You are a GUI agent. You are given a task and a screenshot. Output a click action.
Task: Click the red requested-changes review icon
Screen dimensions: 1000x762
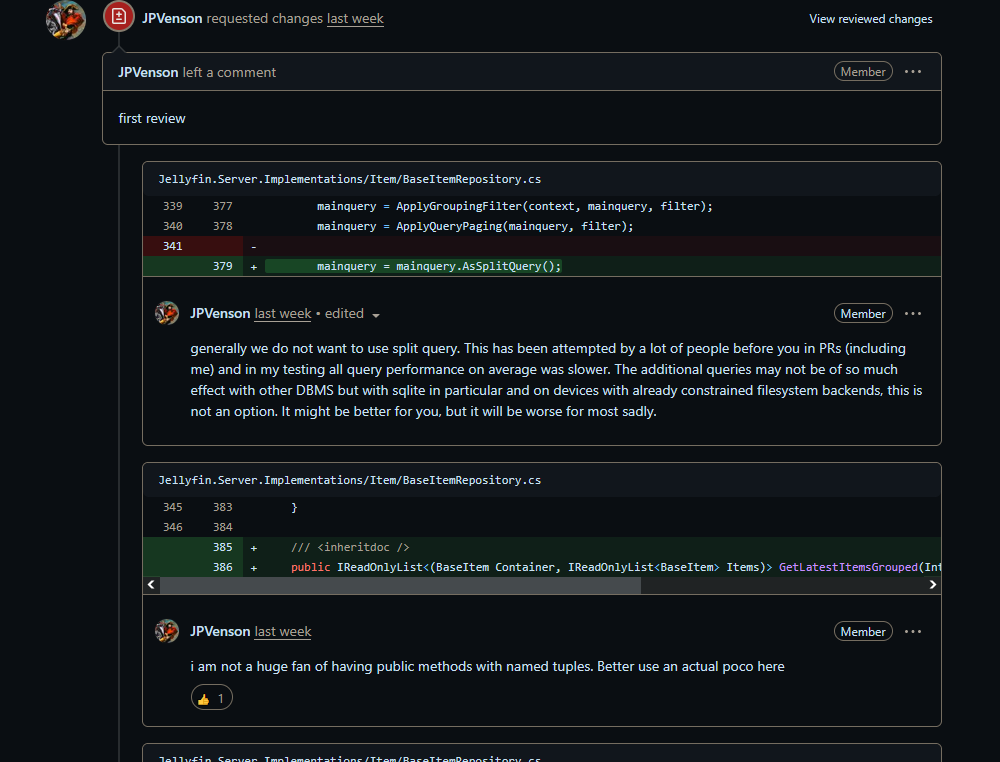(119, 17)
